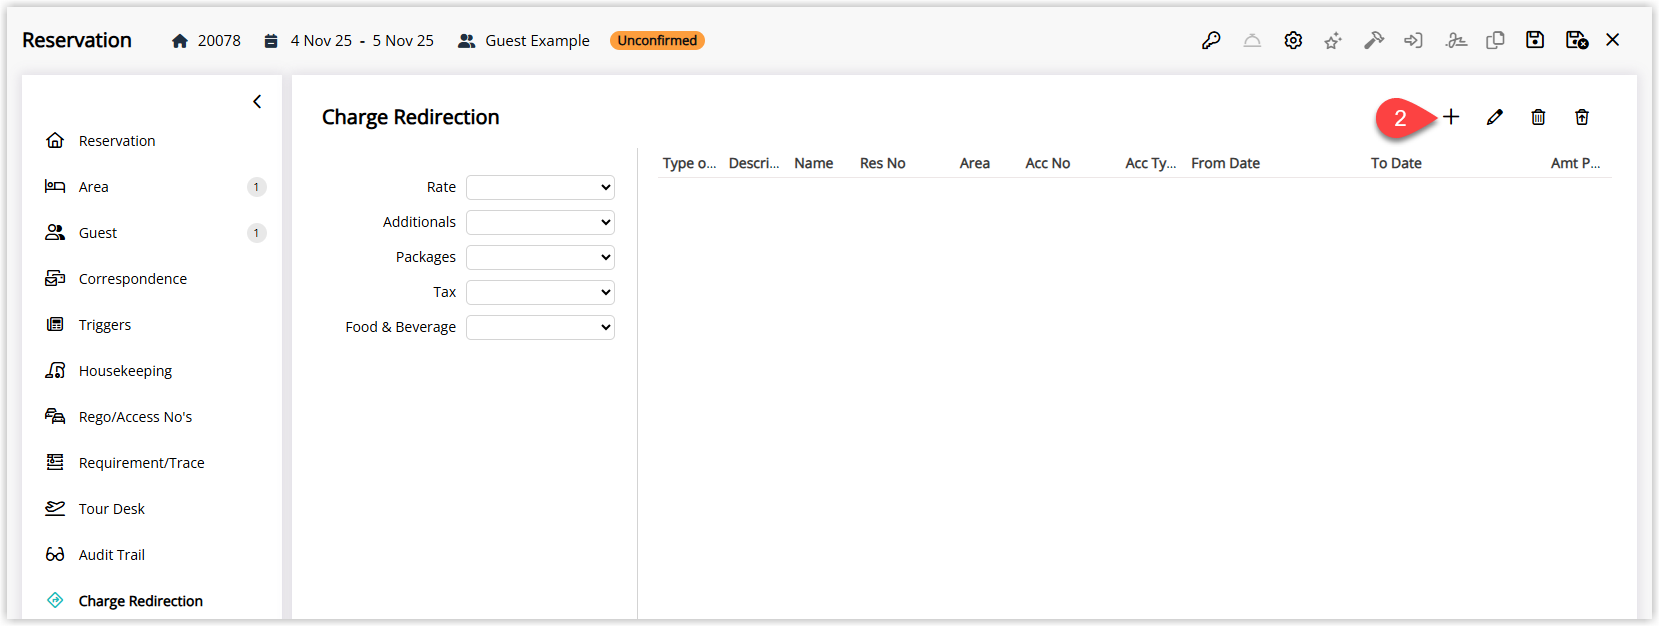The width and height of the screenshot is (1660, 627).
Task: Click the From Date column header
Action: pyautogui.click(x=1226, y=163)
